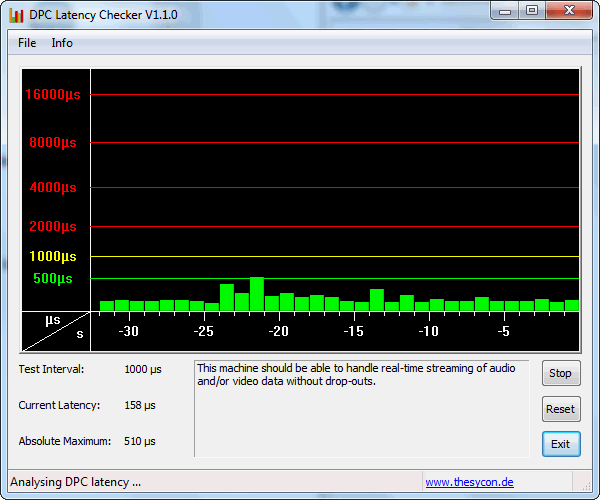This screenshot has width=600, height=500.
Task: Click the 16000µs axis label
Action: (x=53, y=94)
